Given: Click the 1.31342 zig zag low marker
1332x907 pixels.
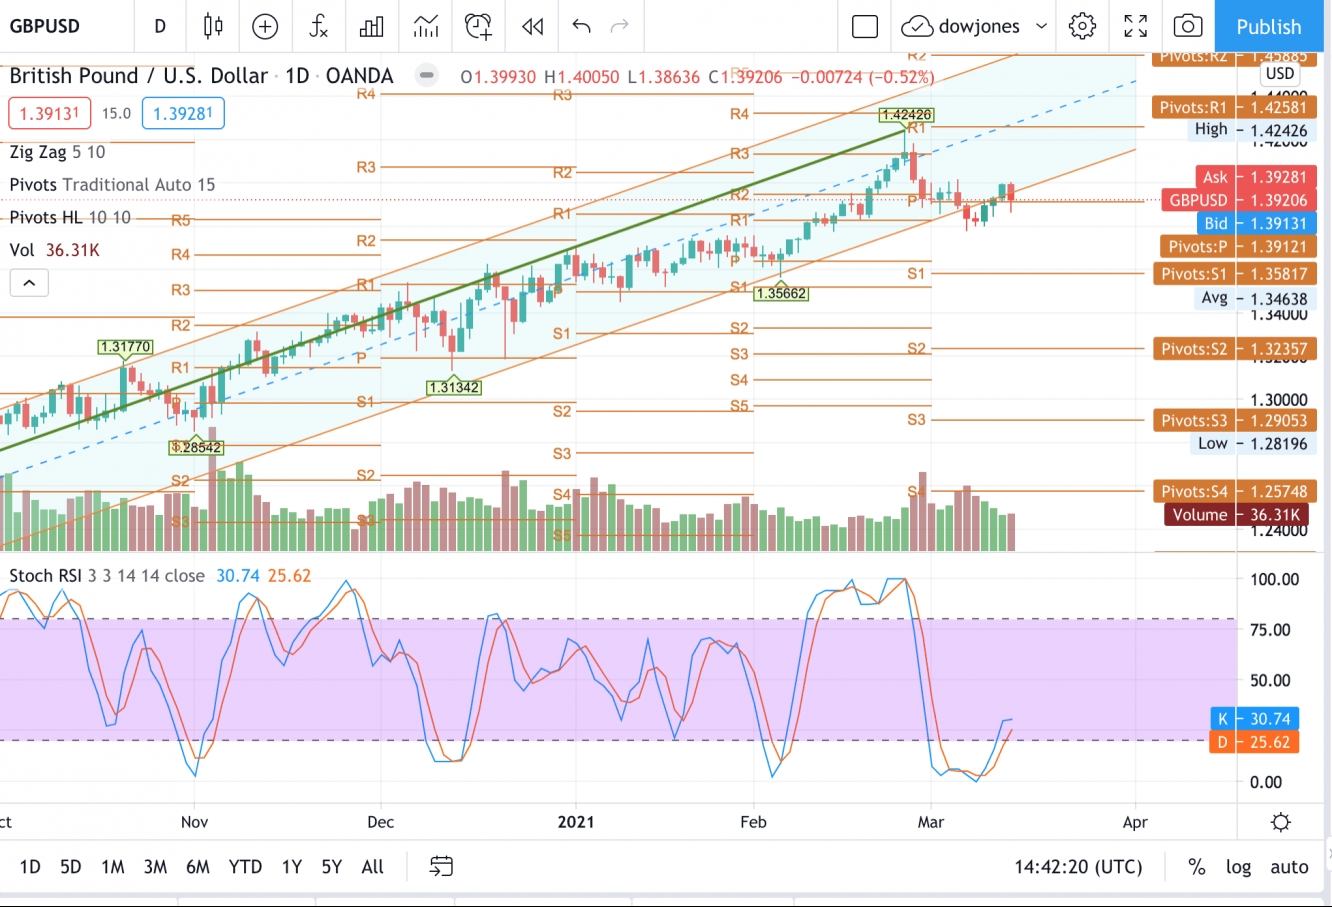Looking at the screenshot, I should 454,387.
